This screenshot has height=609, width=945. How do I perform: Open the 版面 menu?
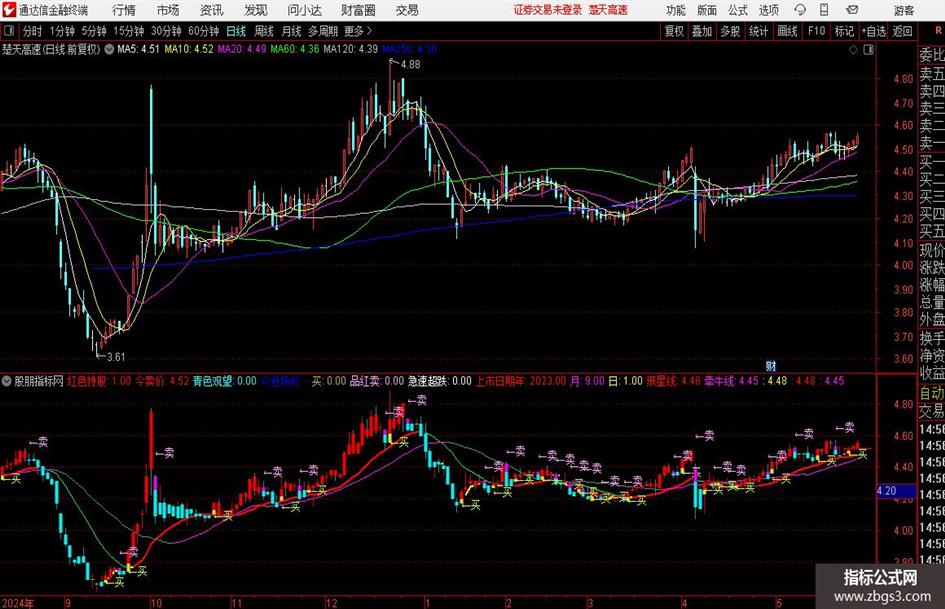707,10
